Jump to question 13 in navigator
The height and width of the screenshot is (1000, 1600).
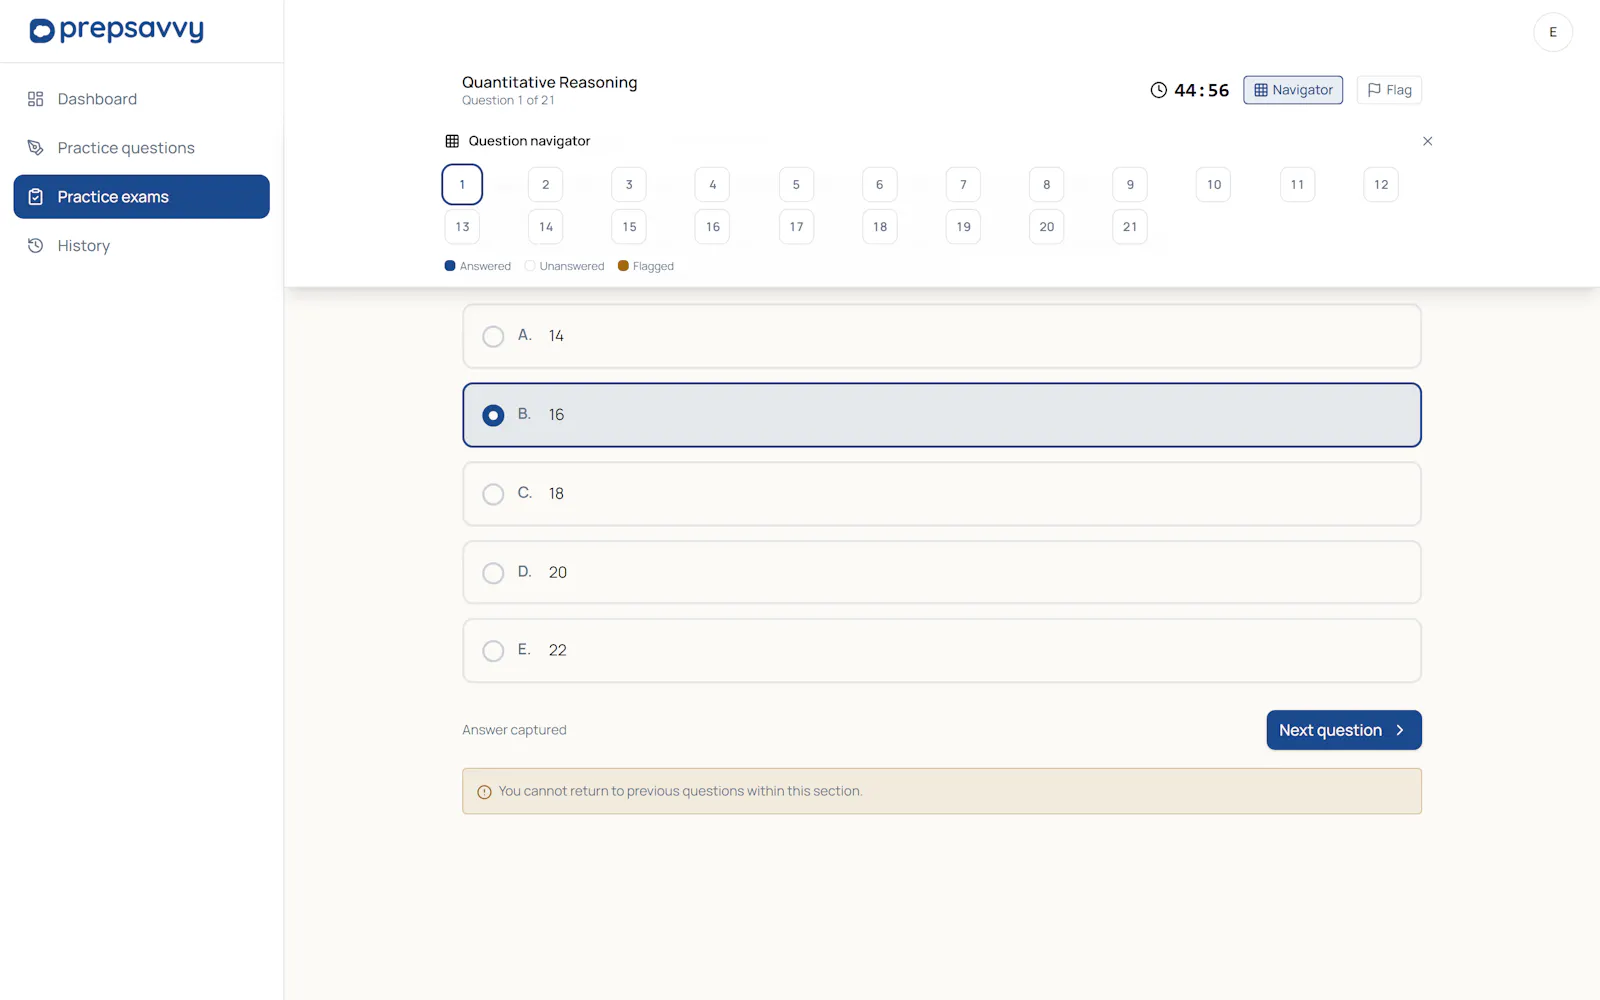(462, 227)
